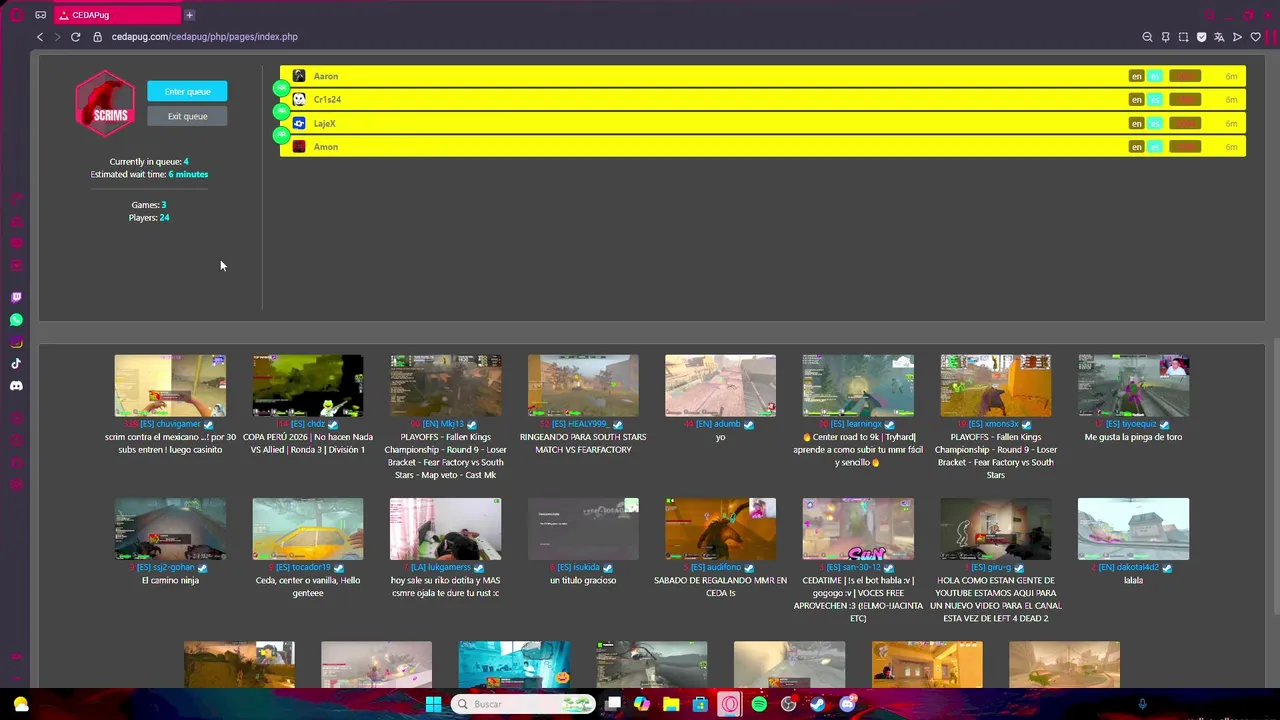Click the zoom out magnifier in toolbar
Viewport: 1280px width, 720px height.
(x=1147, y=37)
